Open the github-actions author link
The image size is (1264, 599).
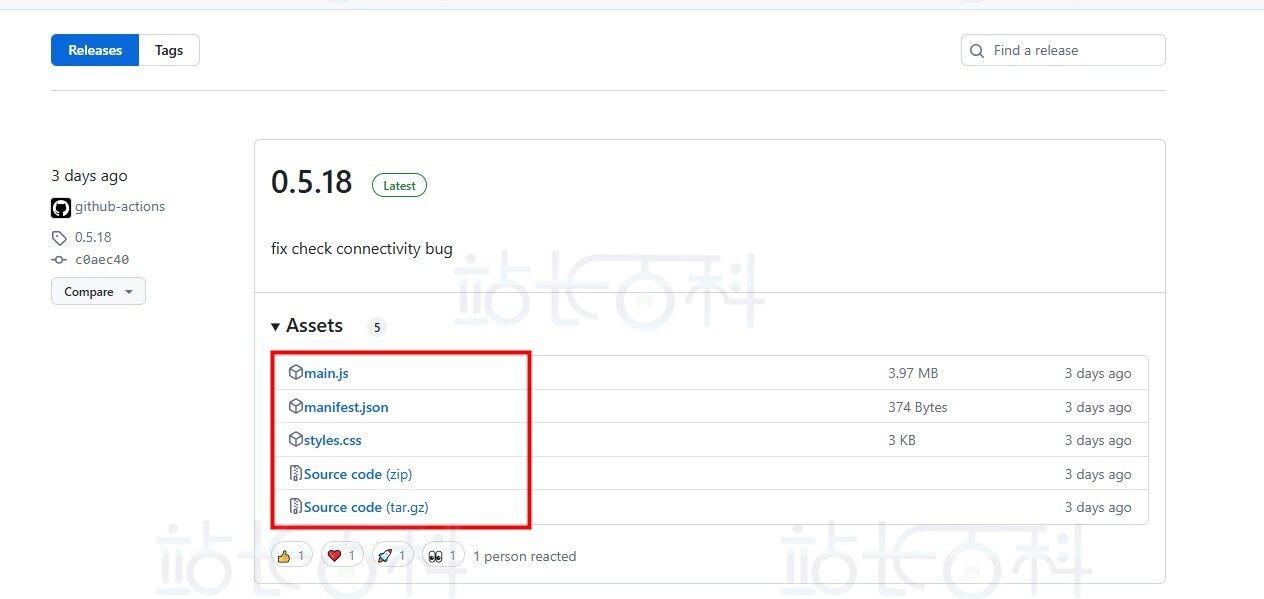pos(120,207)
